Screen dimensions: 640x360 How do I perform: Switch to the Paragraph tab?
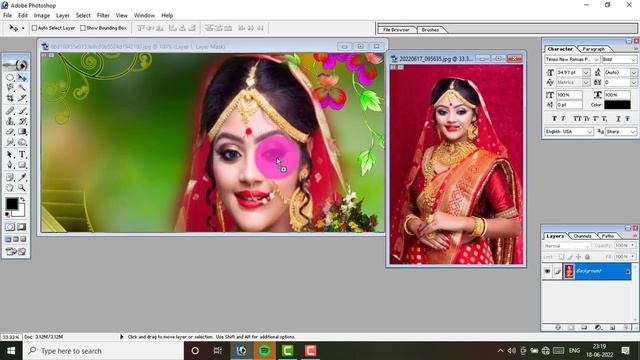[x=593, y=49]
